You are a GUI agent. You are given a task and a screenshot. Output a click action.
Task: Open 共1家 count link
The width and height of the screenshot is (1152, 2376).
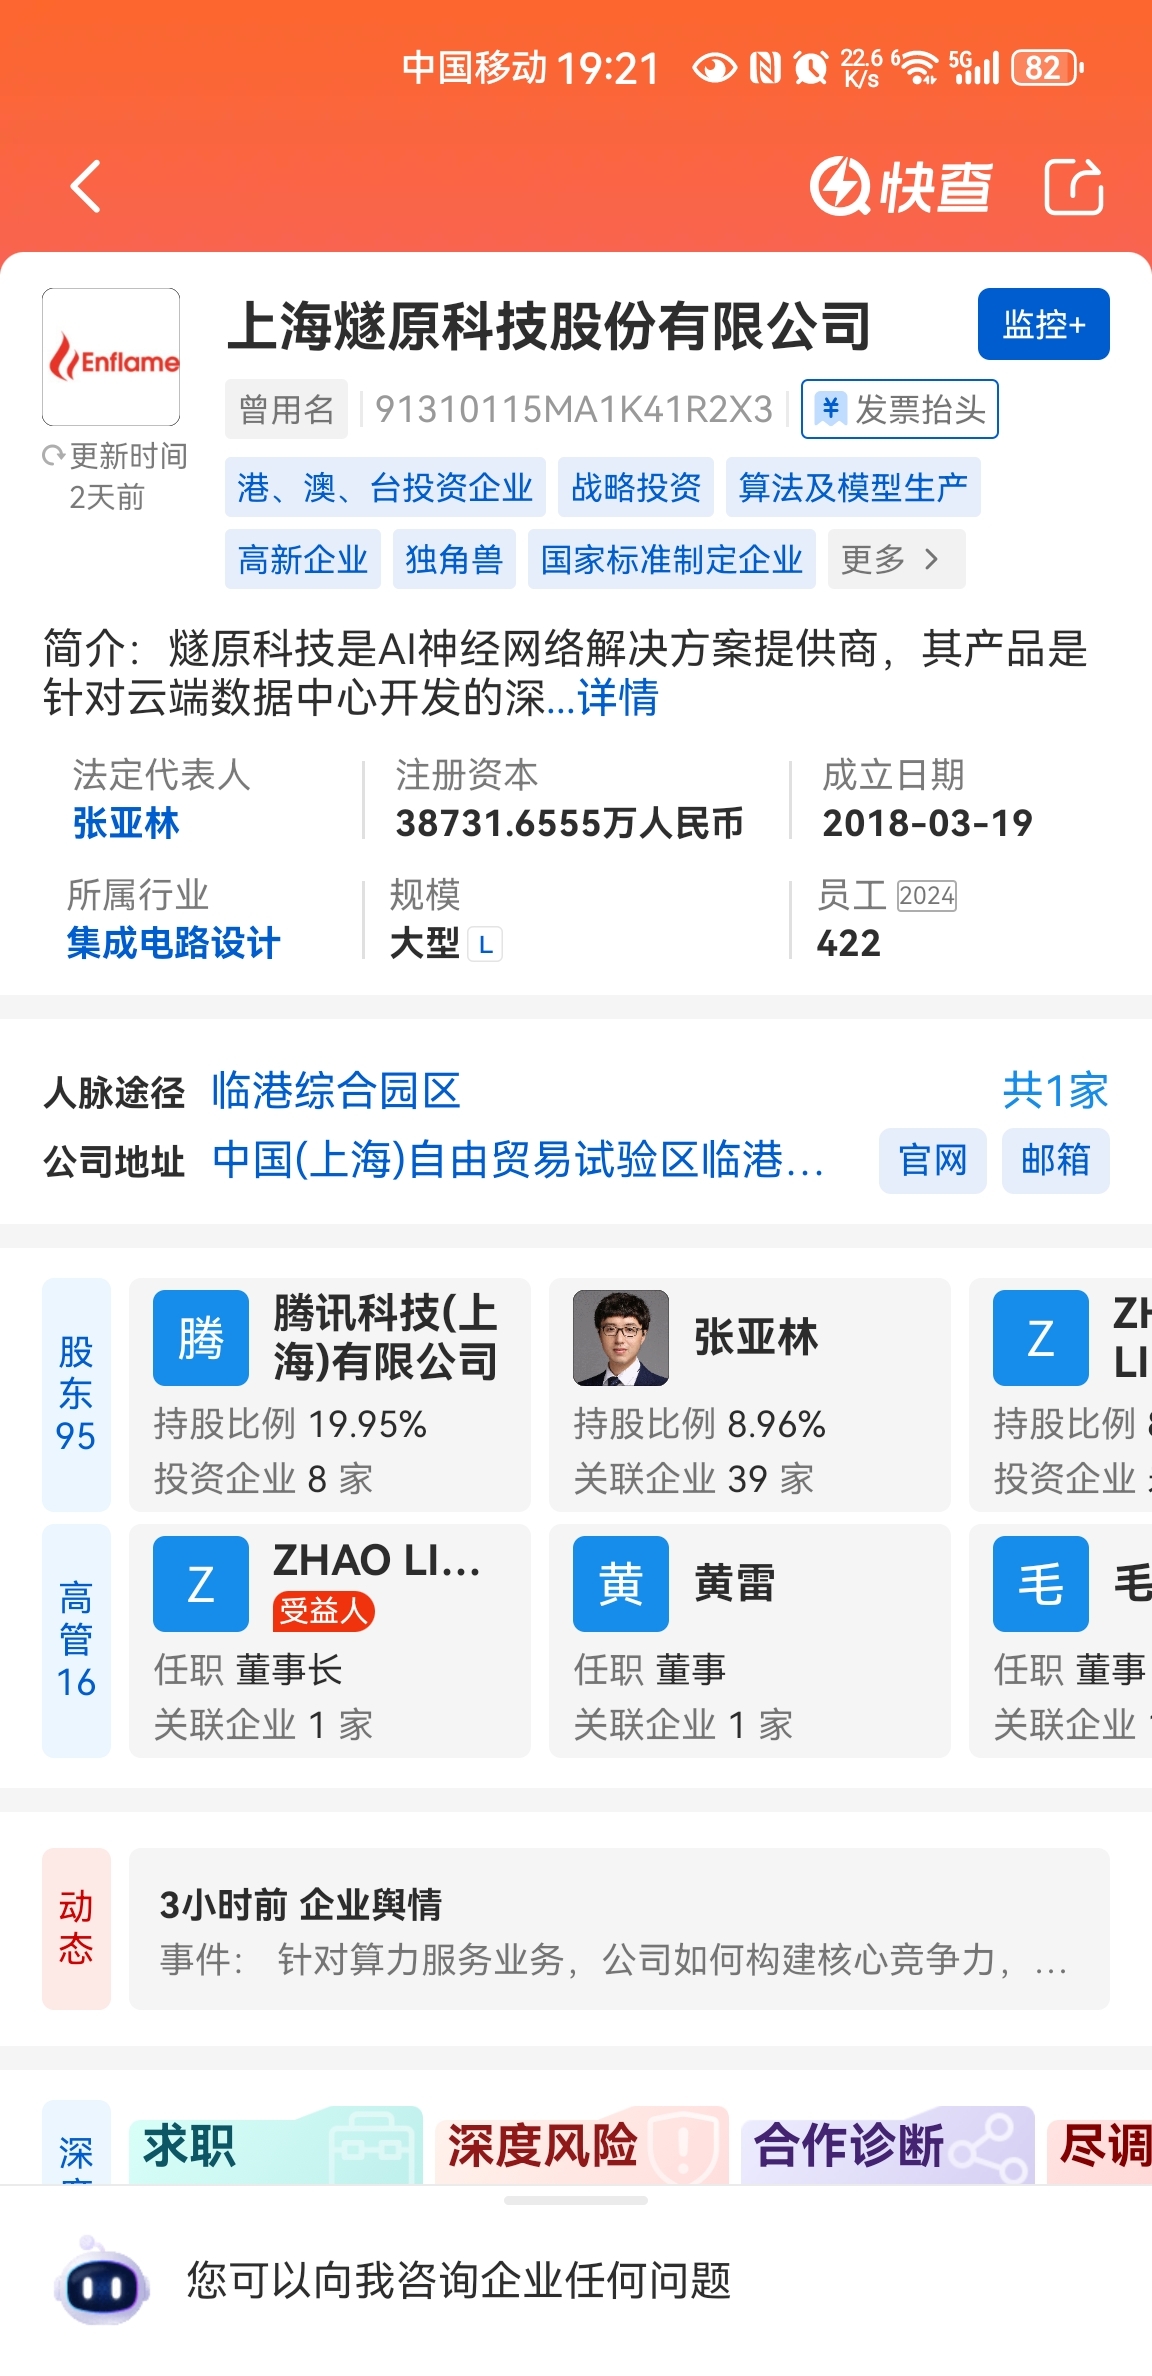pos(1056,1090)
